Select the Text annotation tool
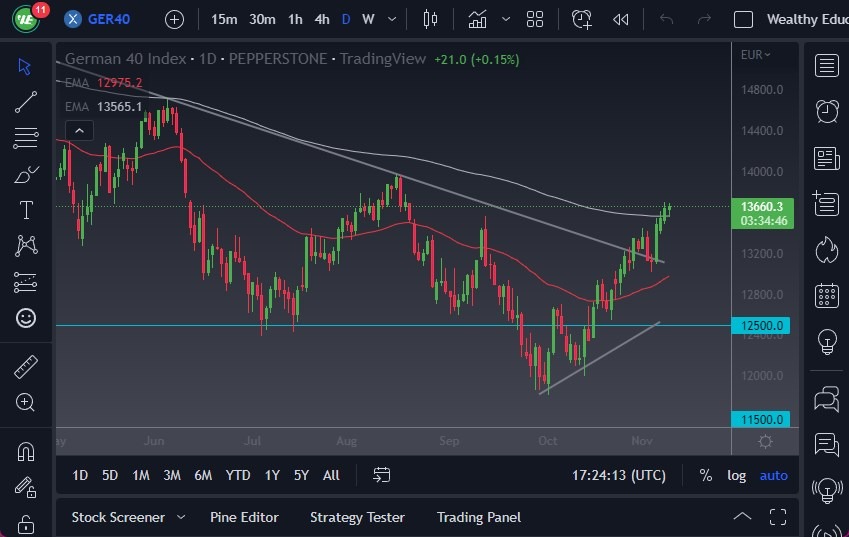The width and height of the screenshot is (849, 537). (x=25, y=210)
